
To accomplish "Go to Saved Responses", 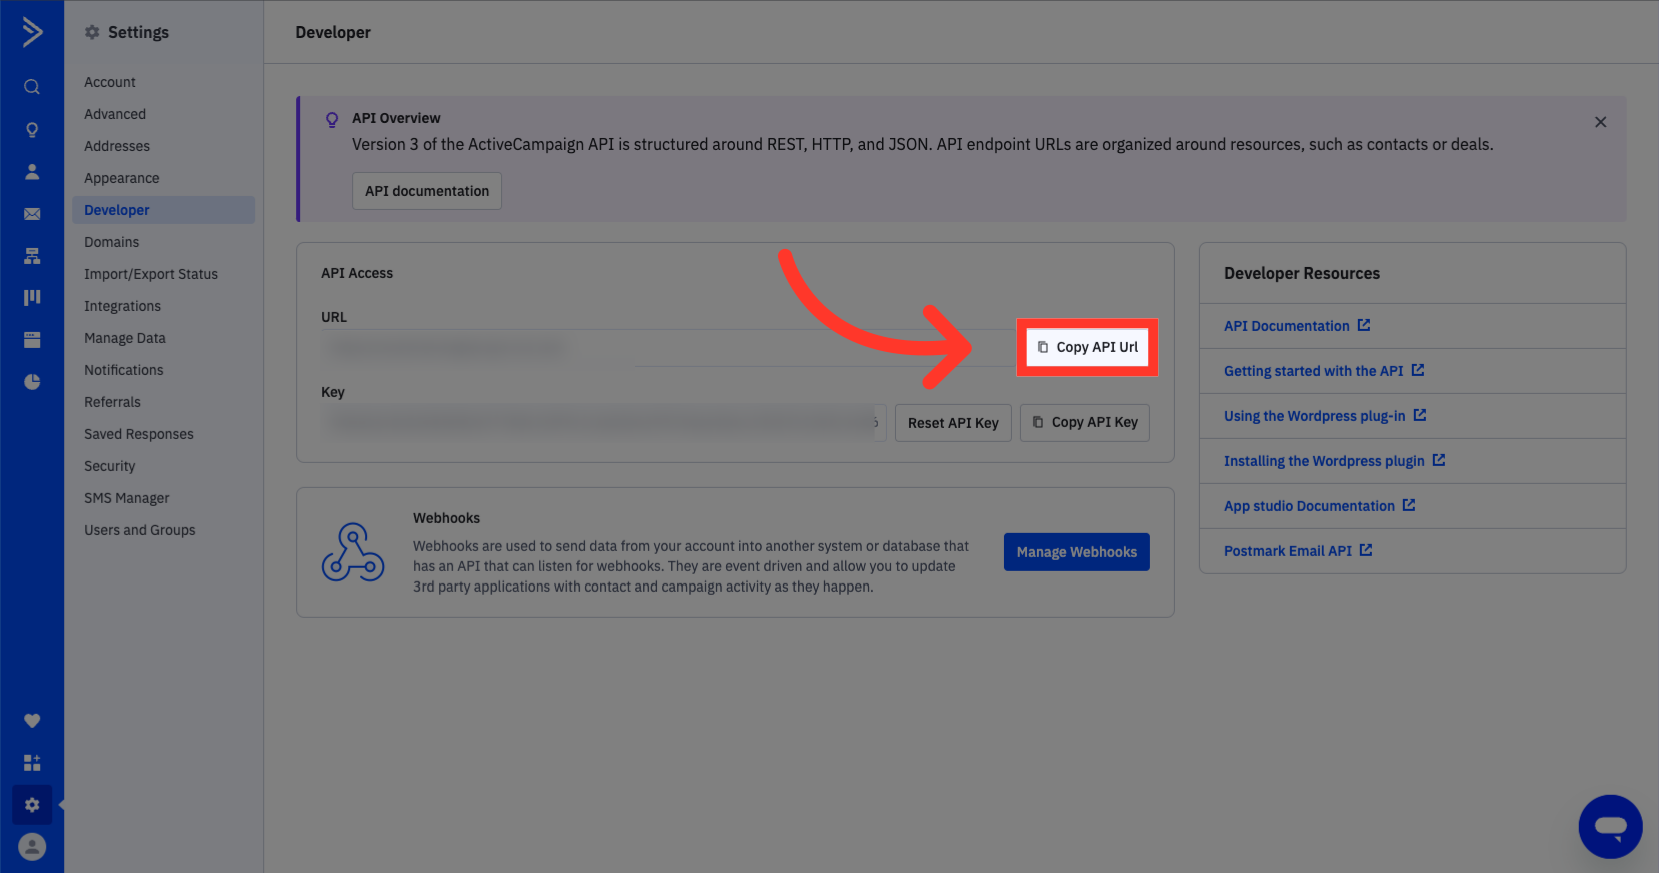I will 139,434.
